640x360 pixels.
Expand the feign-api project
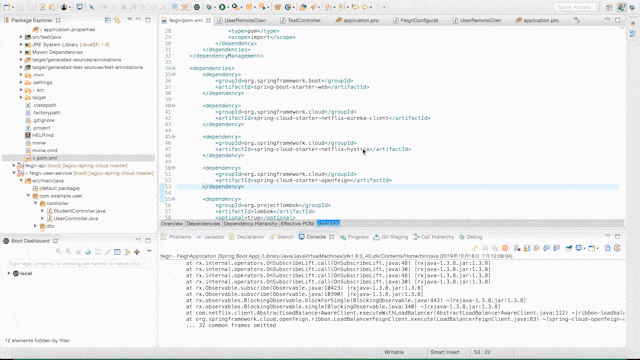14,165
